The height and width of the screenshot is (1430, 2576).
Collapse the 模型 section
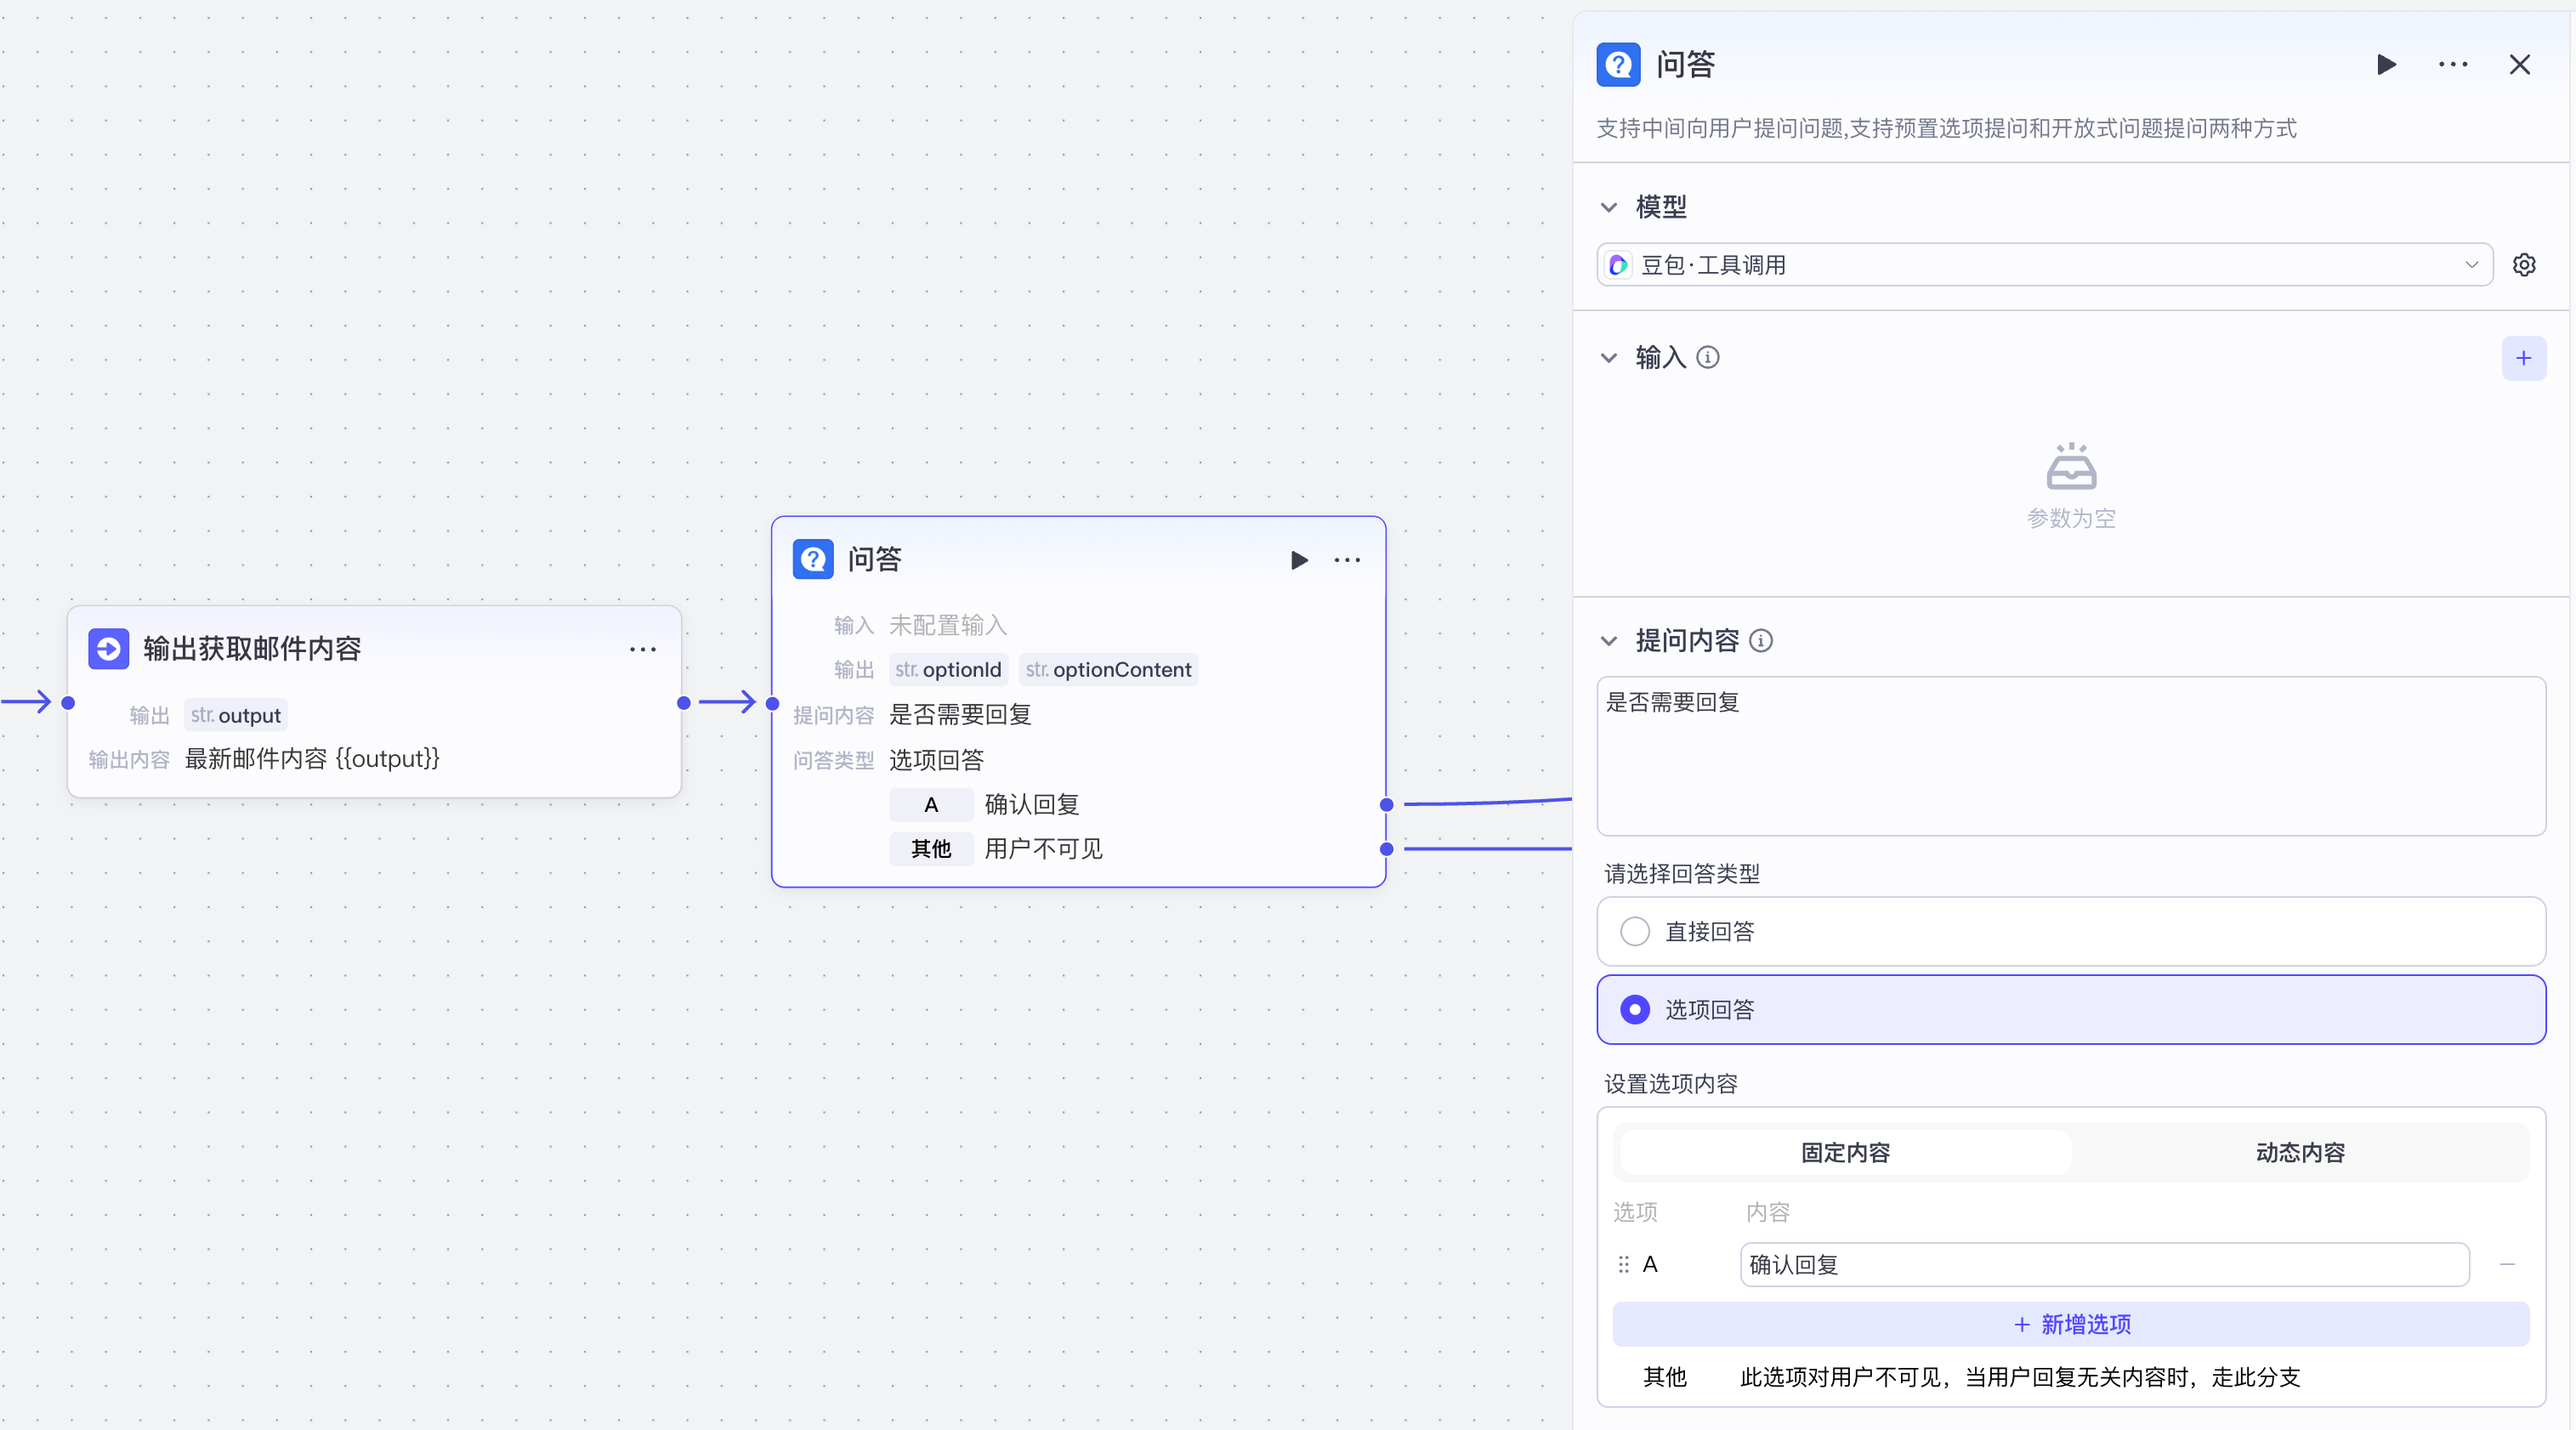(1609, 208)
